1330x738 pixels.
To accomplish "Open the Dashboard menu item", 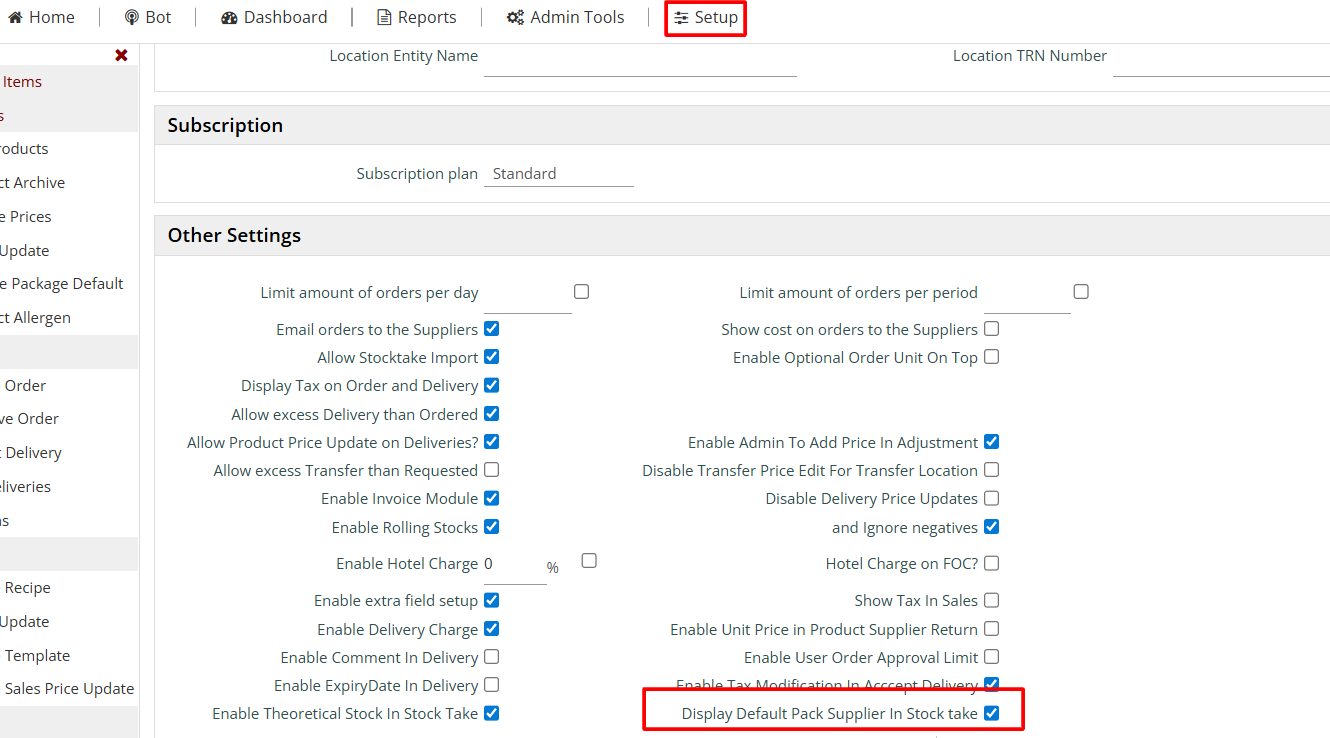I will pyautogui.click(x=285, y=17).
